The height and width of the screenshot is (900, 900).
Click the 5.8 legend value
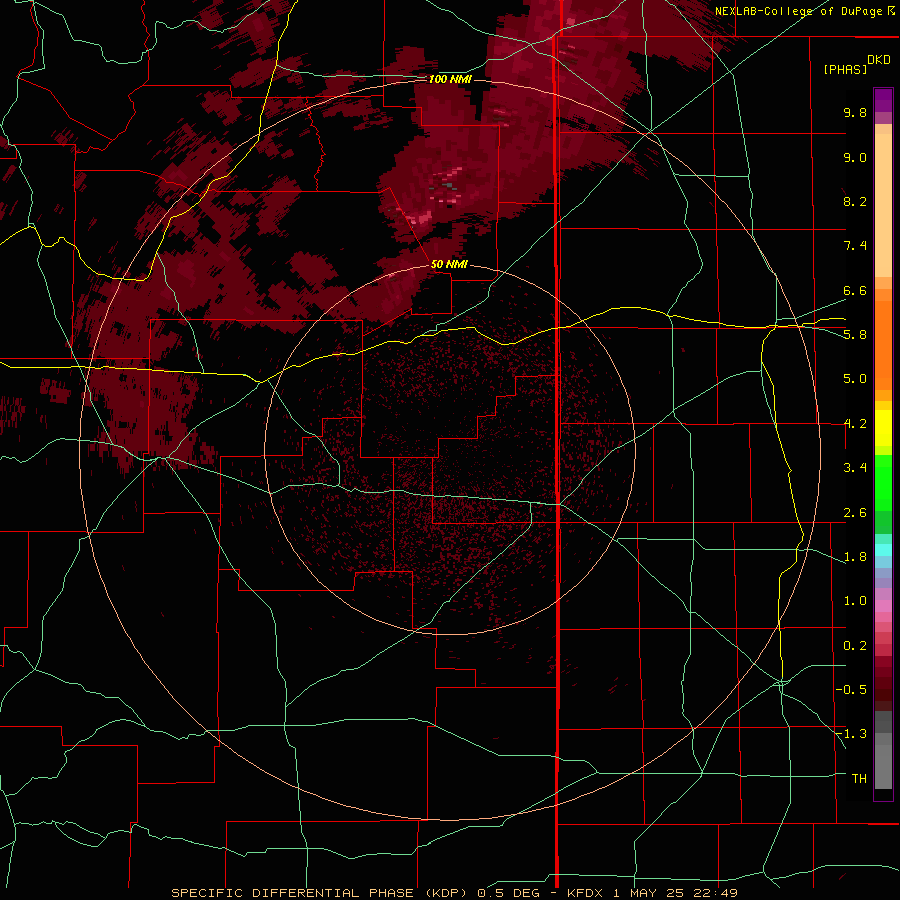pos(855,335)
